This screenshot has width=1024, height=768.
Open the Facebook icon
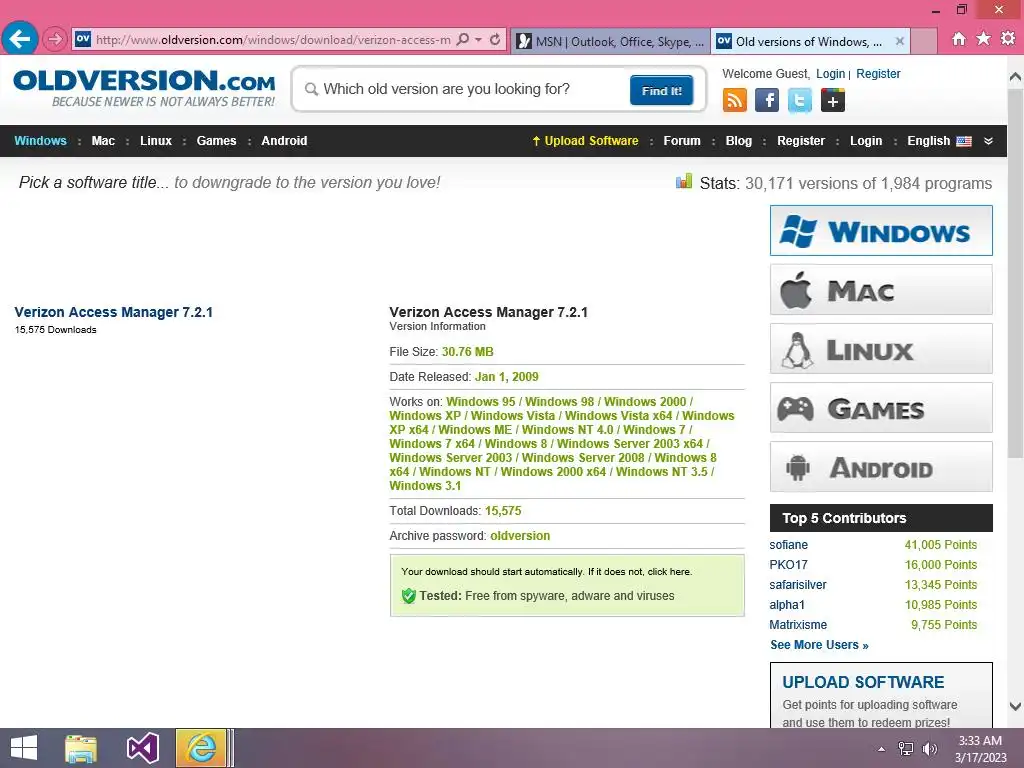click(x=767, y=101)
